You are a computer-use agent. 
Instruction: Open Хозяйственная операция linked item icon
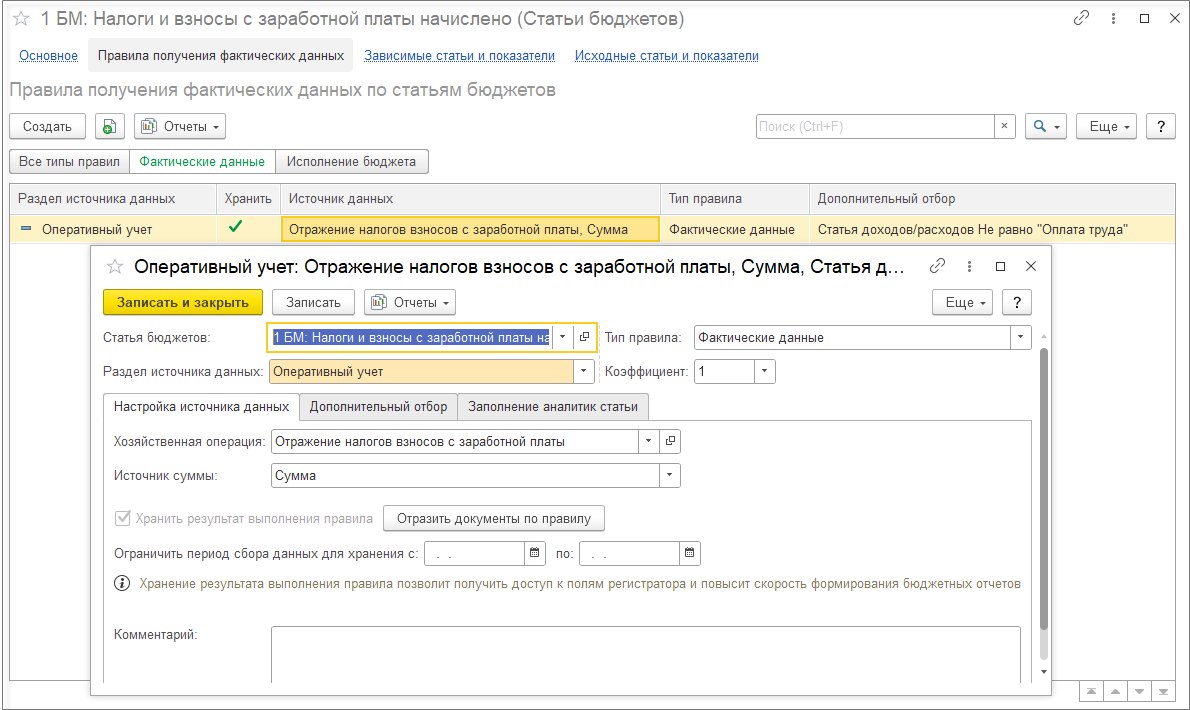pos(670,441)
